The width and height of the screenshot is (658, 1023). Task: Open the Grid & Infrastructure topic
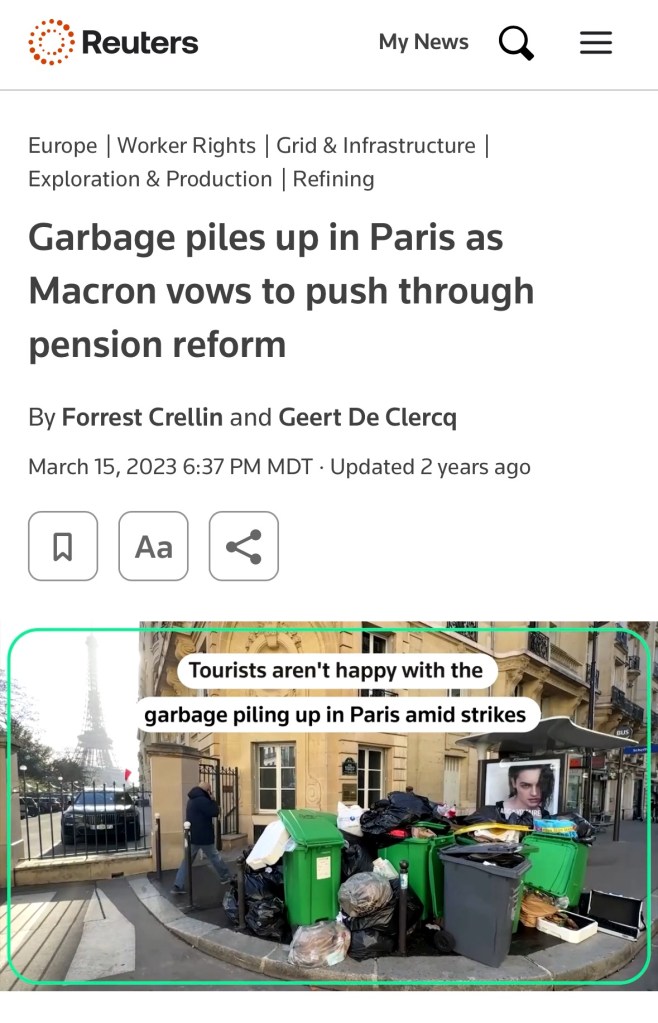pyautogui.click(x=376, y=145)
